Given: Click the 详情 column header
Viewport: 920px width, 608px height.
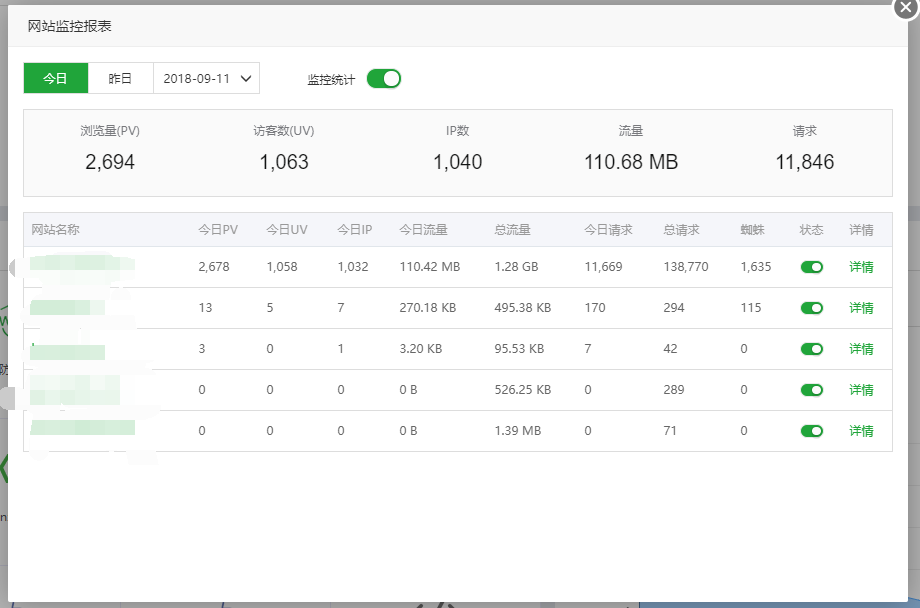Looking at the screenshot, I should (861, 229).
